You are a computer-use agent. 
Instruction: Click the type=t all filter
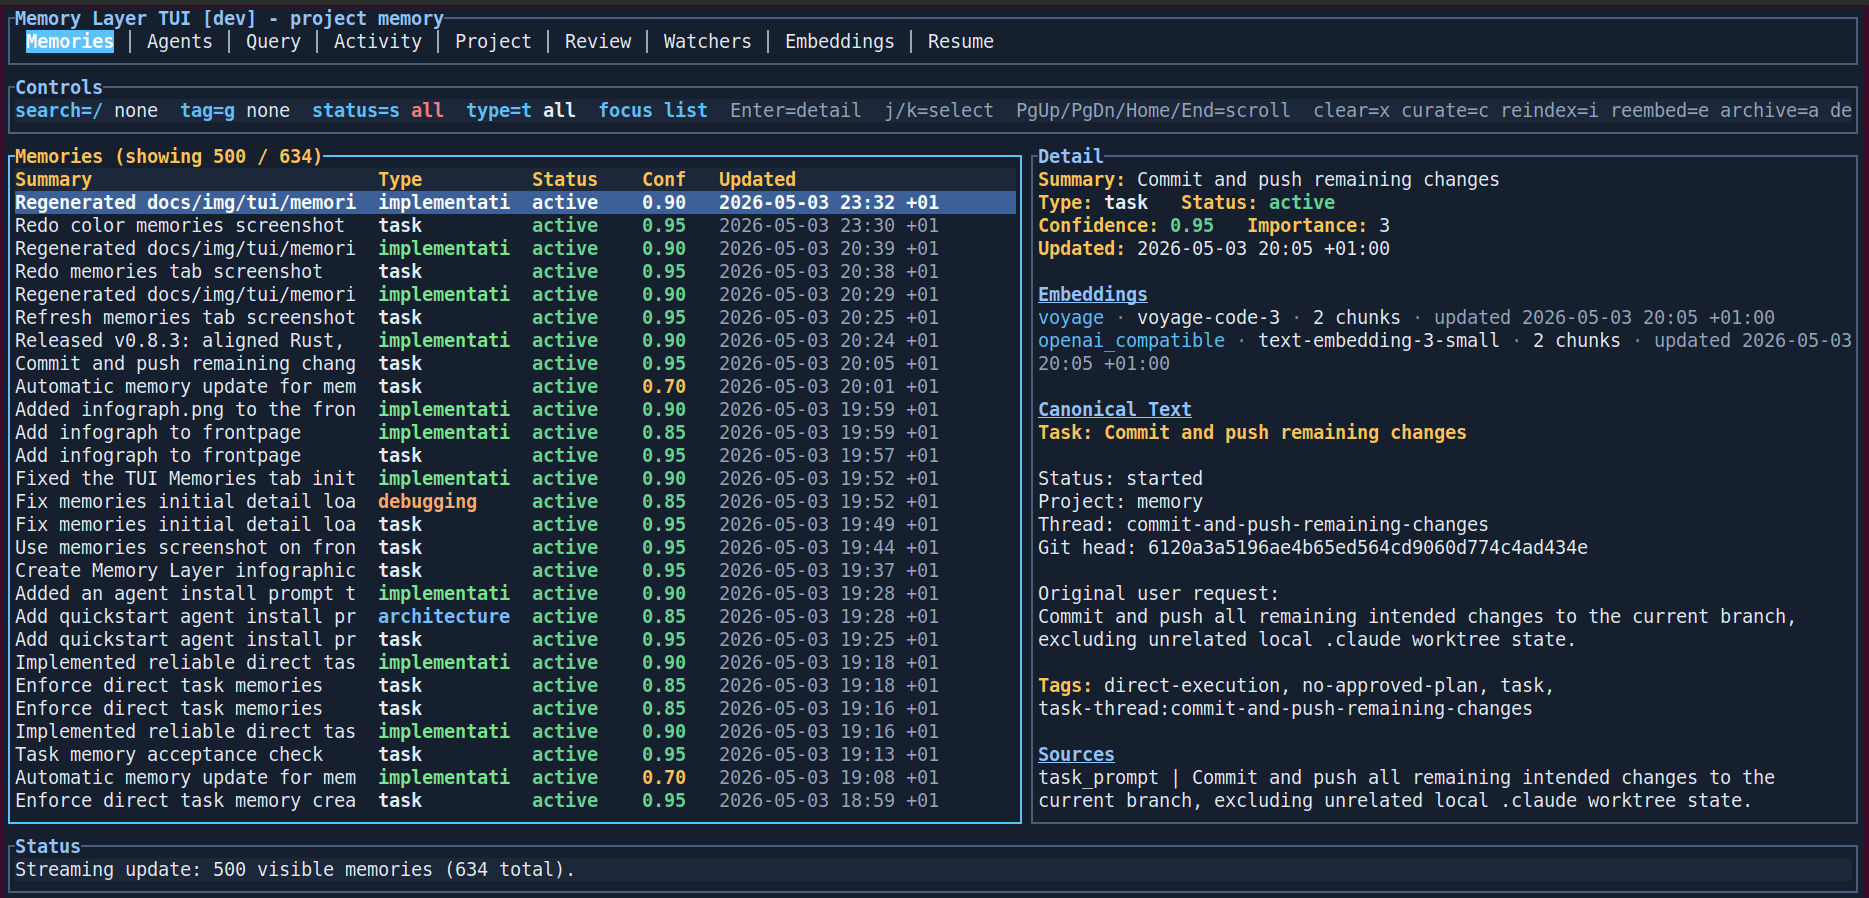[521, 110]
